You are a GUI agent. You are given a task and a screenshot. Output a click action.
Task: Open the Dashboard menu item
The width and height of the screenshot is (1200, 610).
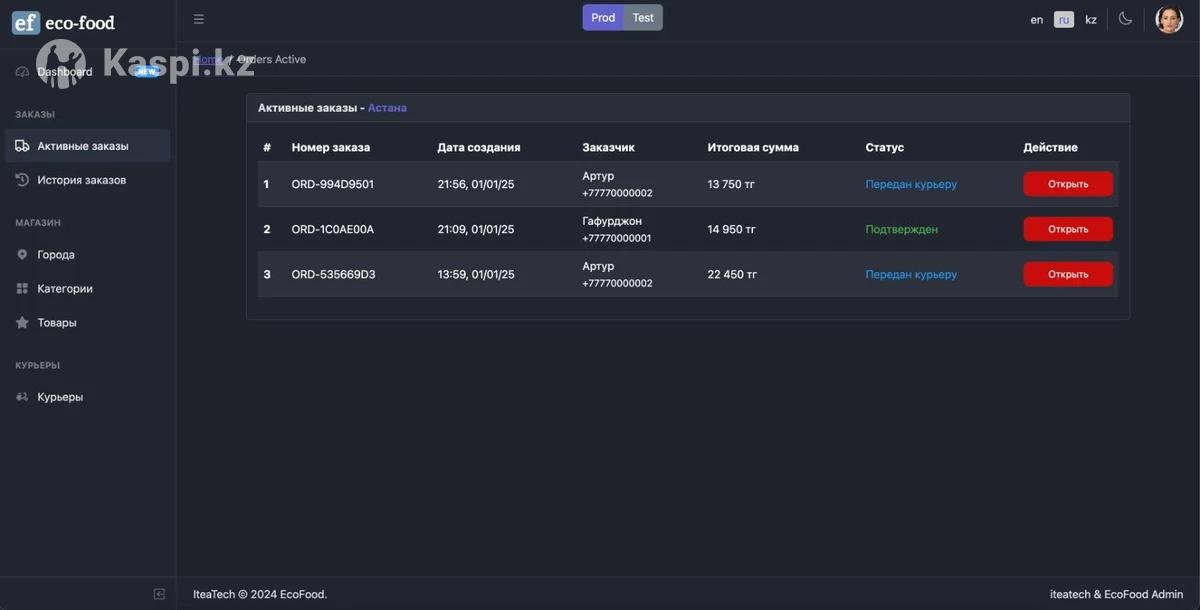tap(65, 72)
